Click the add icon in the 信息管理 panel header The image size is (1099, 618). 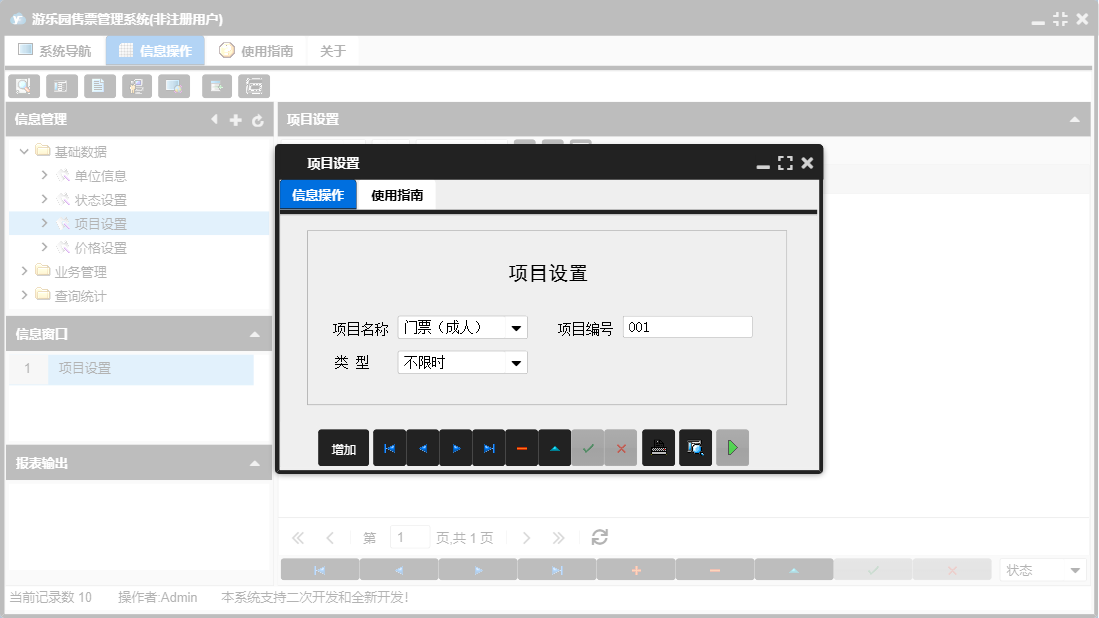(235, 119)
